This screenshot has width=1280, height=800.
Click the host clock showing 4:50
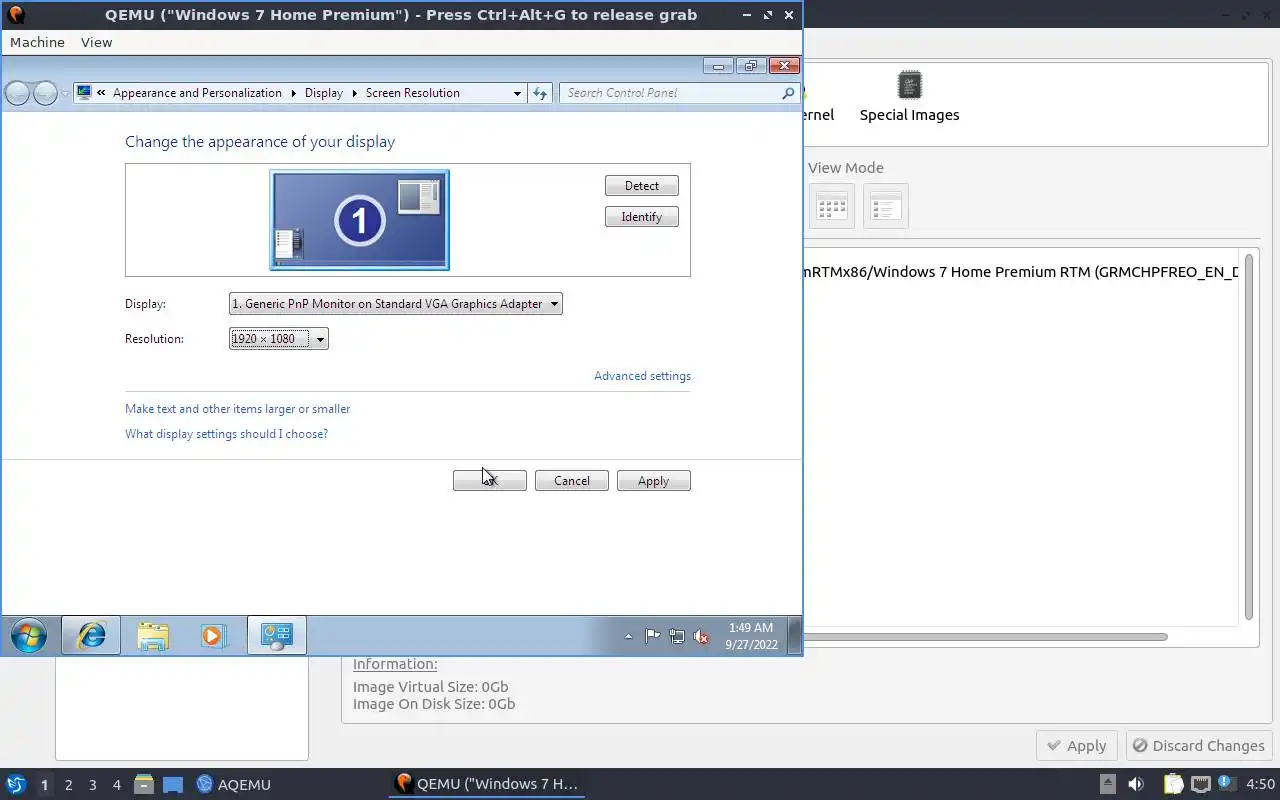pyautogui.click(x=1259, y=784)
